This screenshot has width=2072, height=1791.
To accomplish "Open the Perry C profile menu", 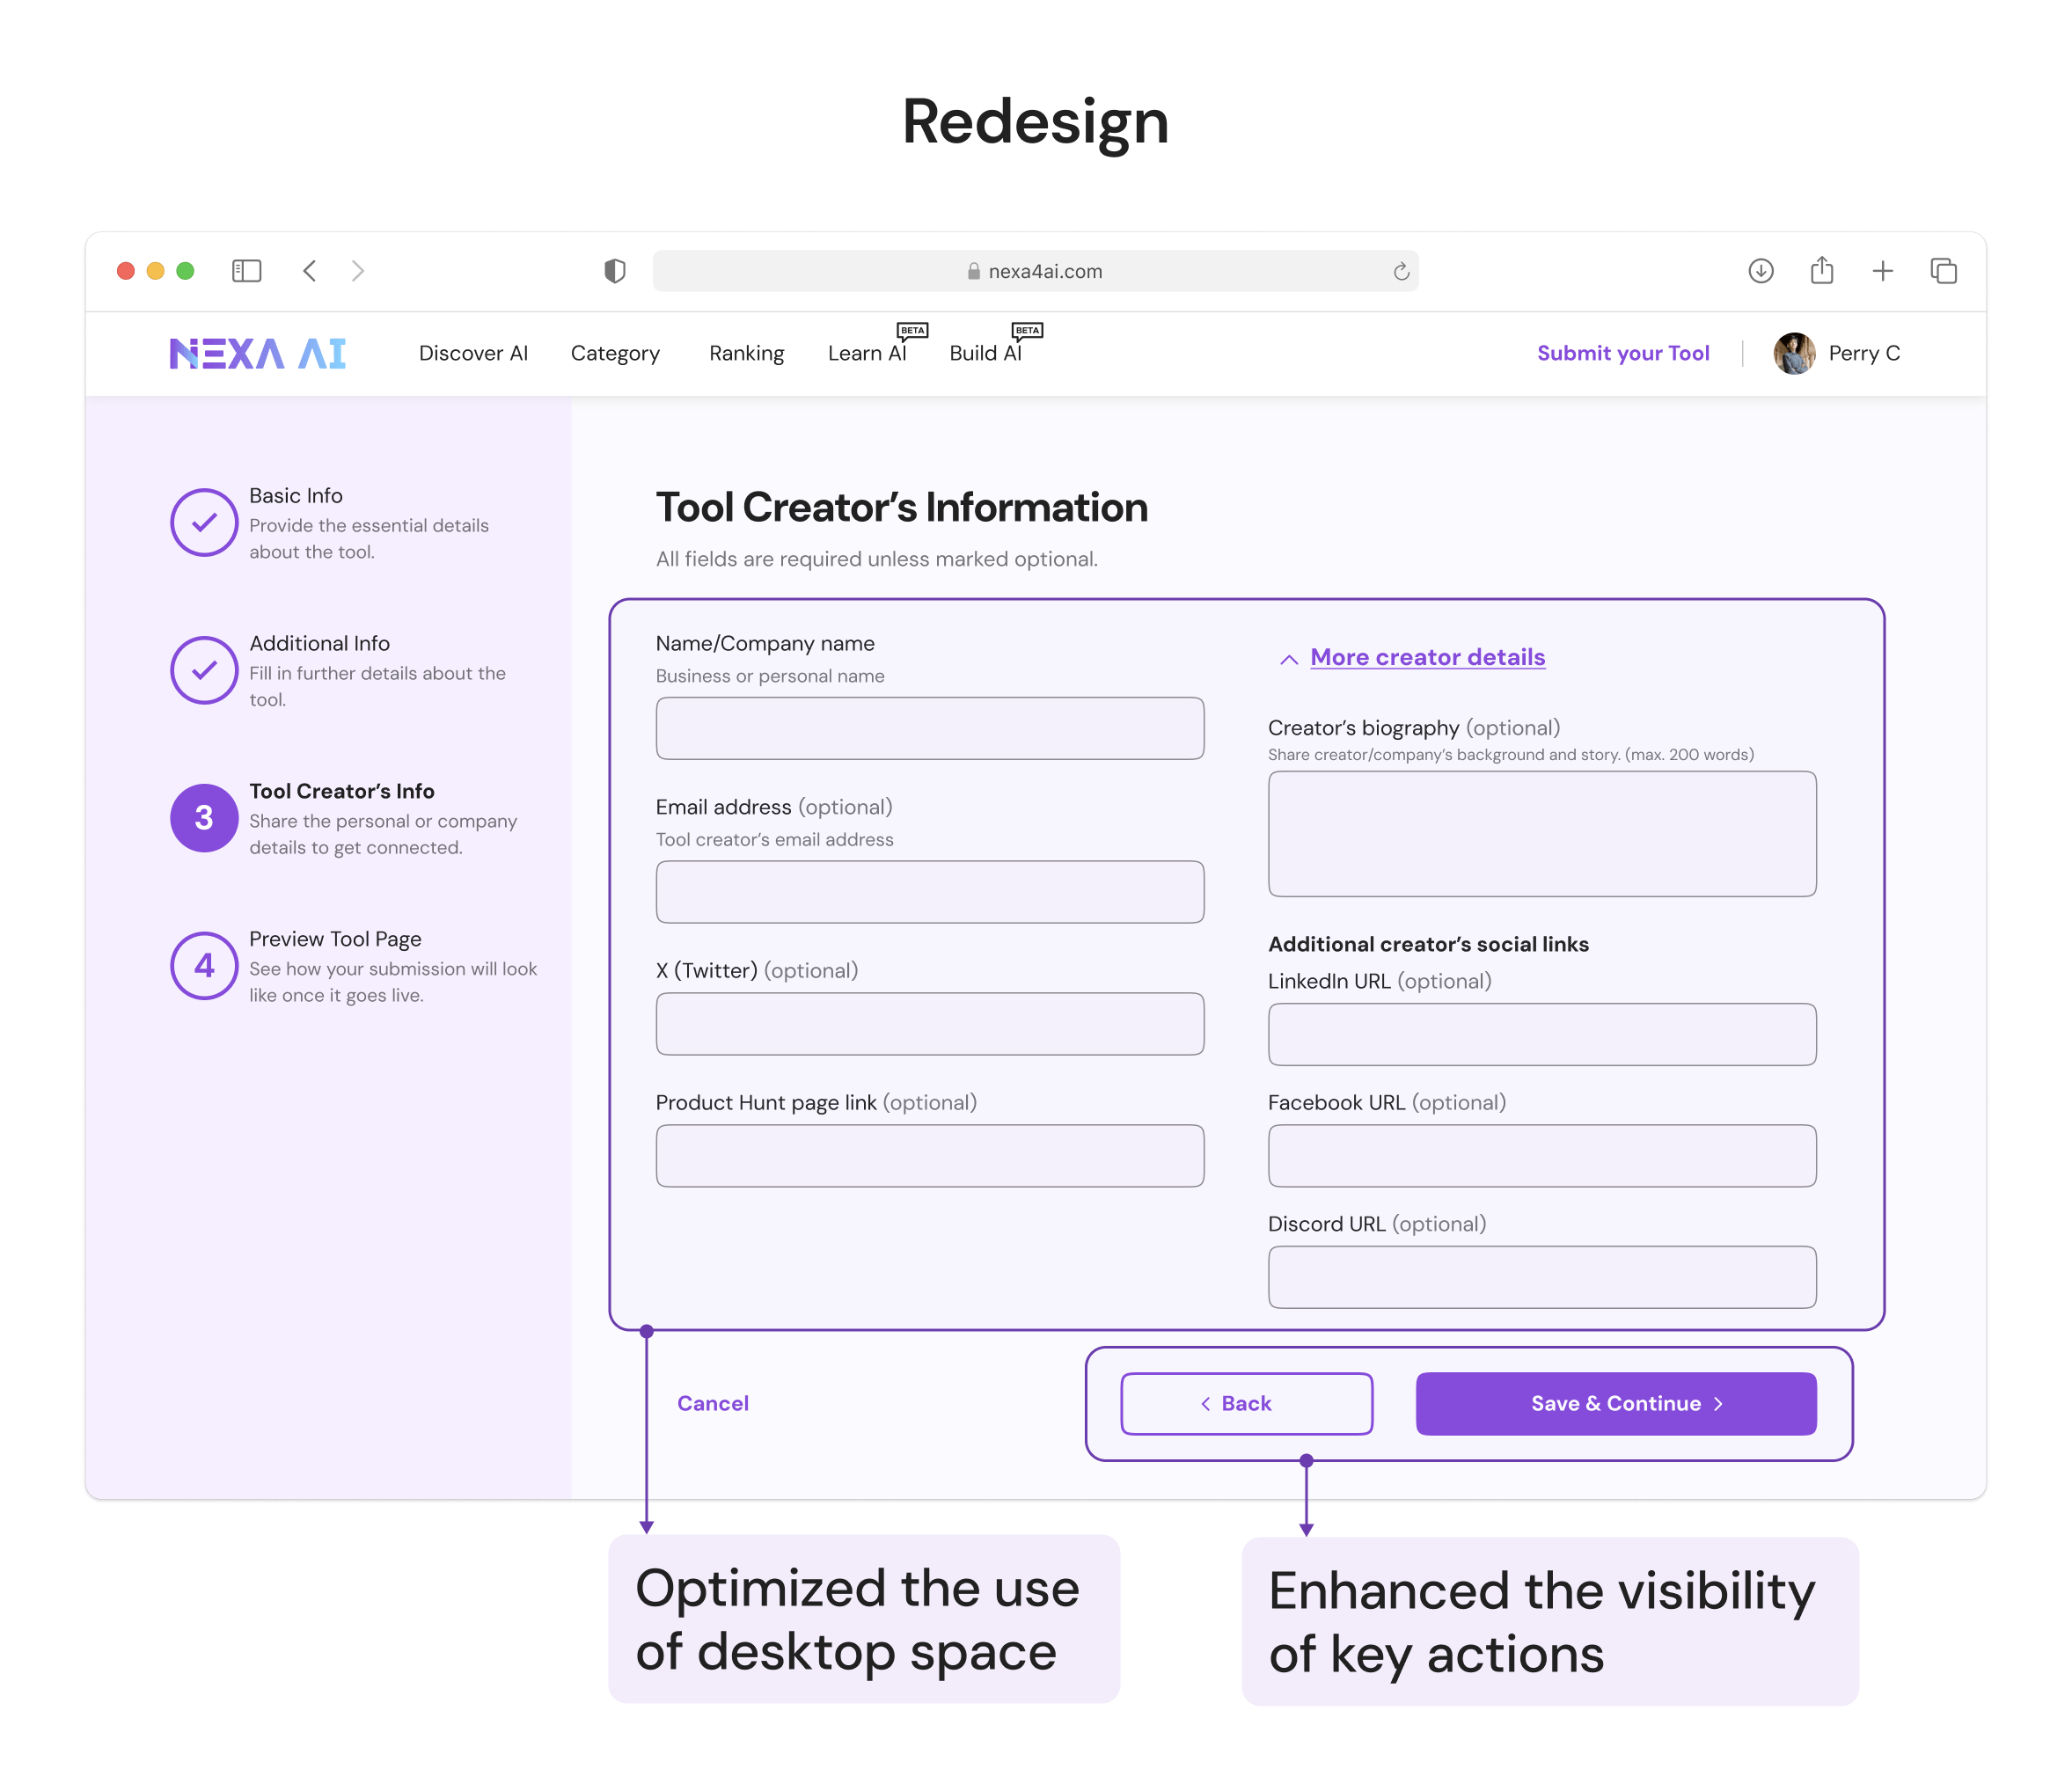I will click(x=1837, y=353).
